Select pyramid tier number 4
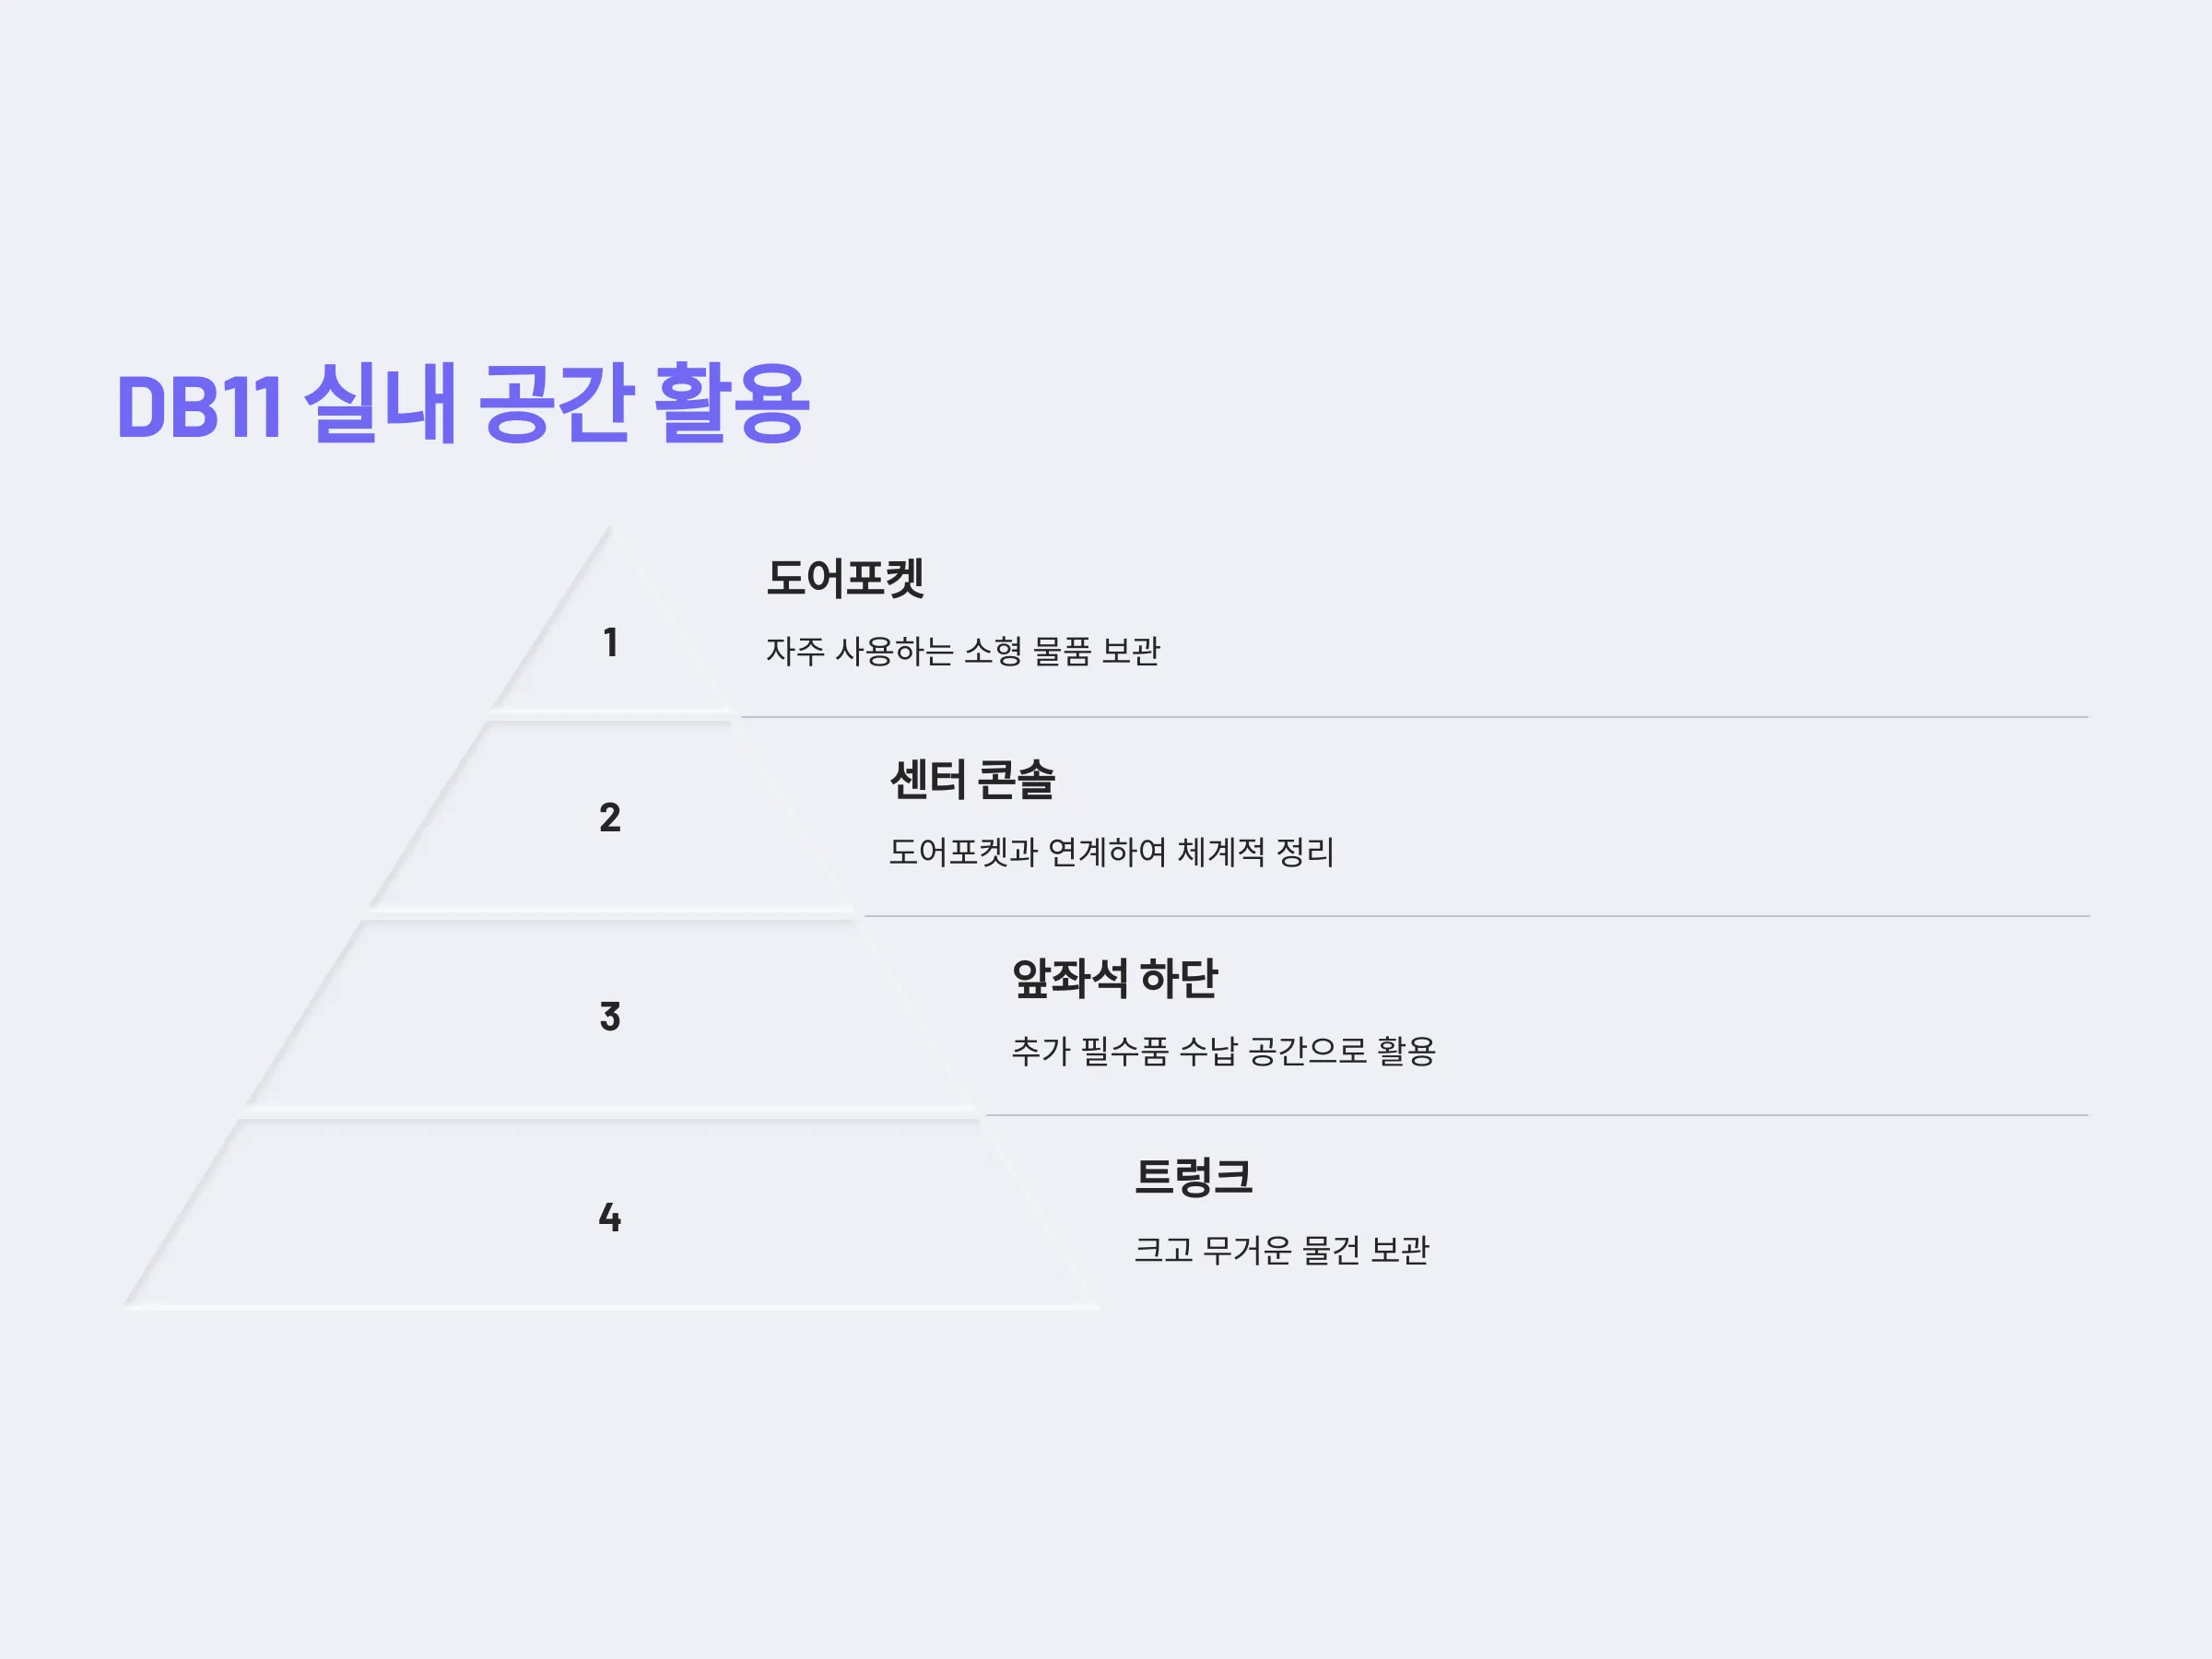The width and height of the screenshot is (2212, 1659). (610, 1216)
